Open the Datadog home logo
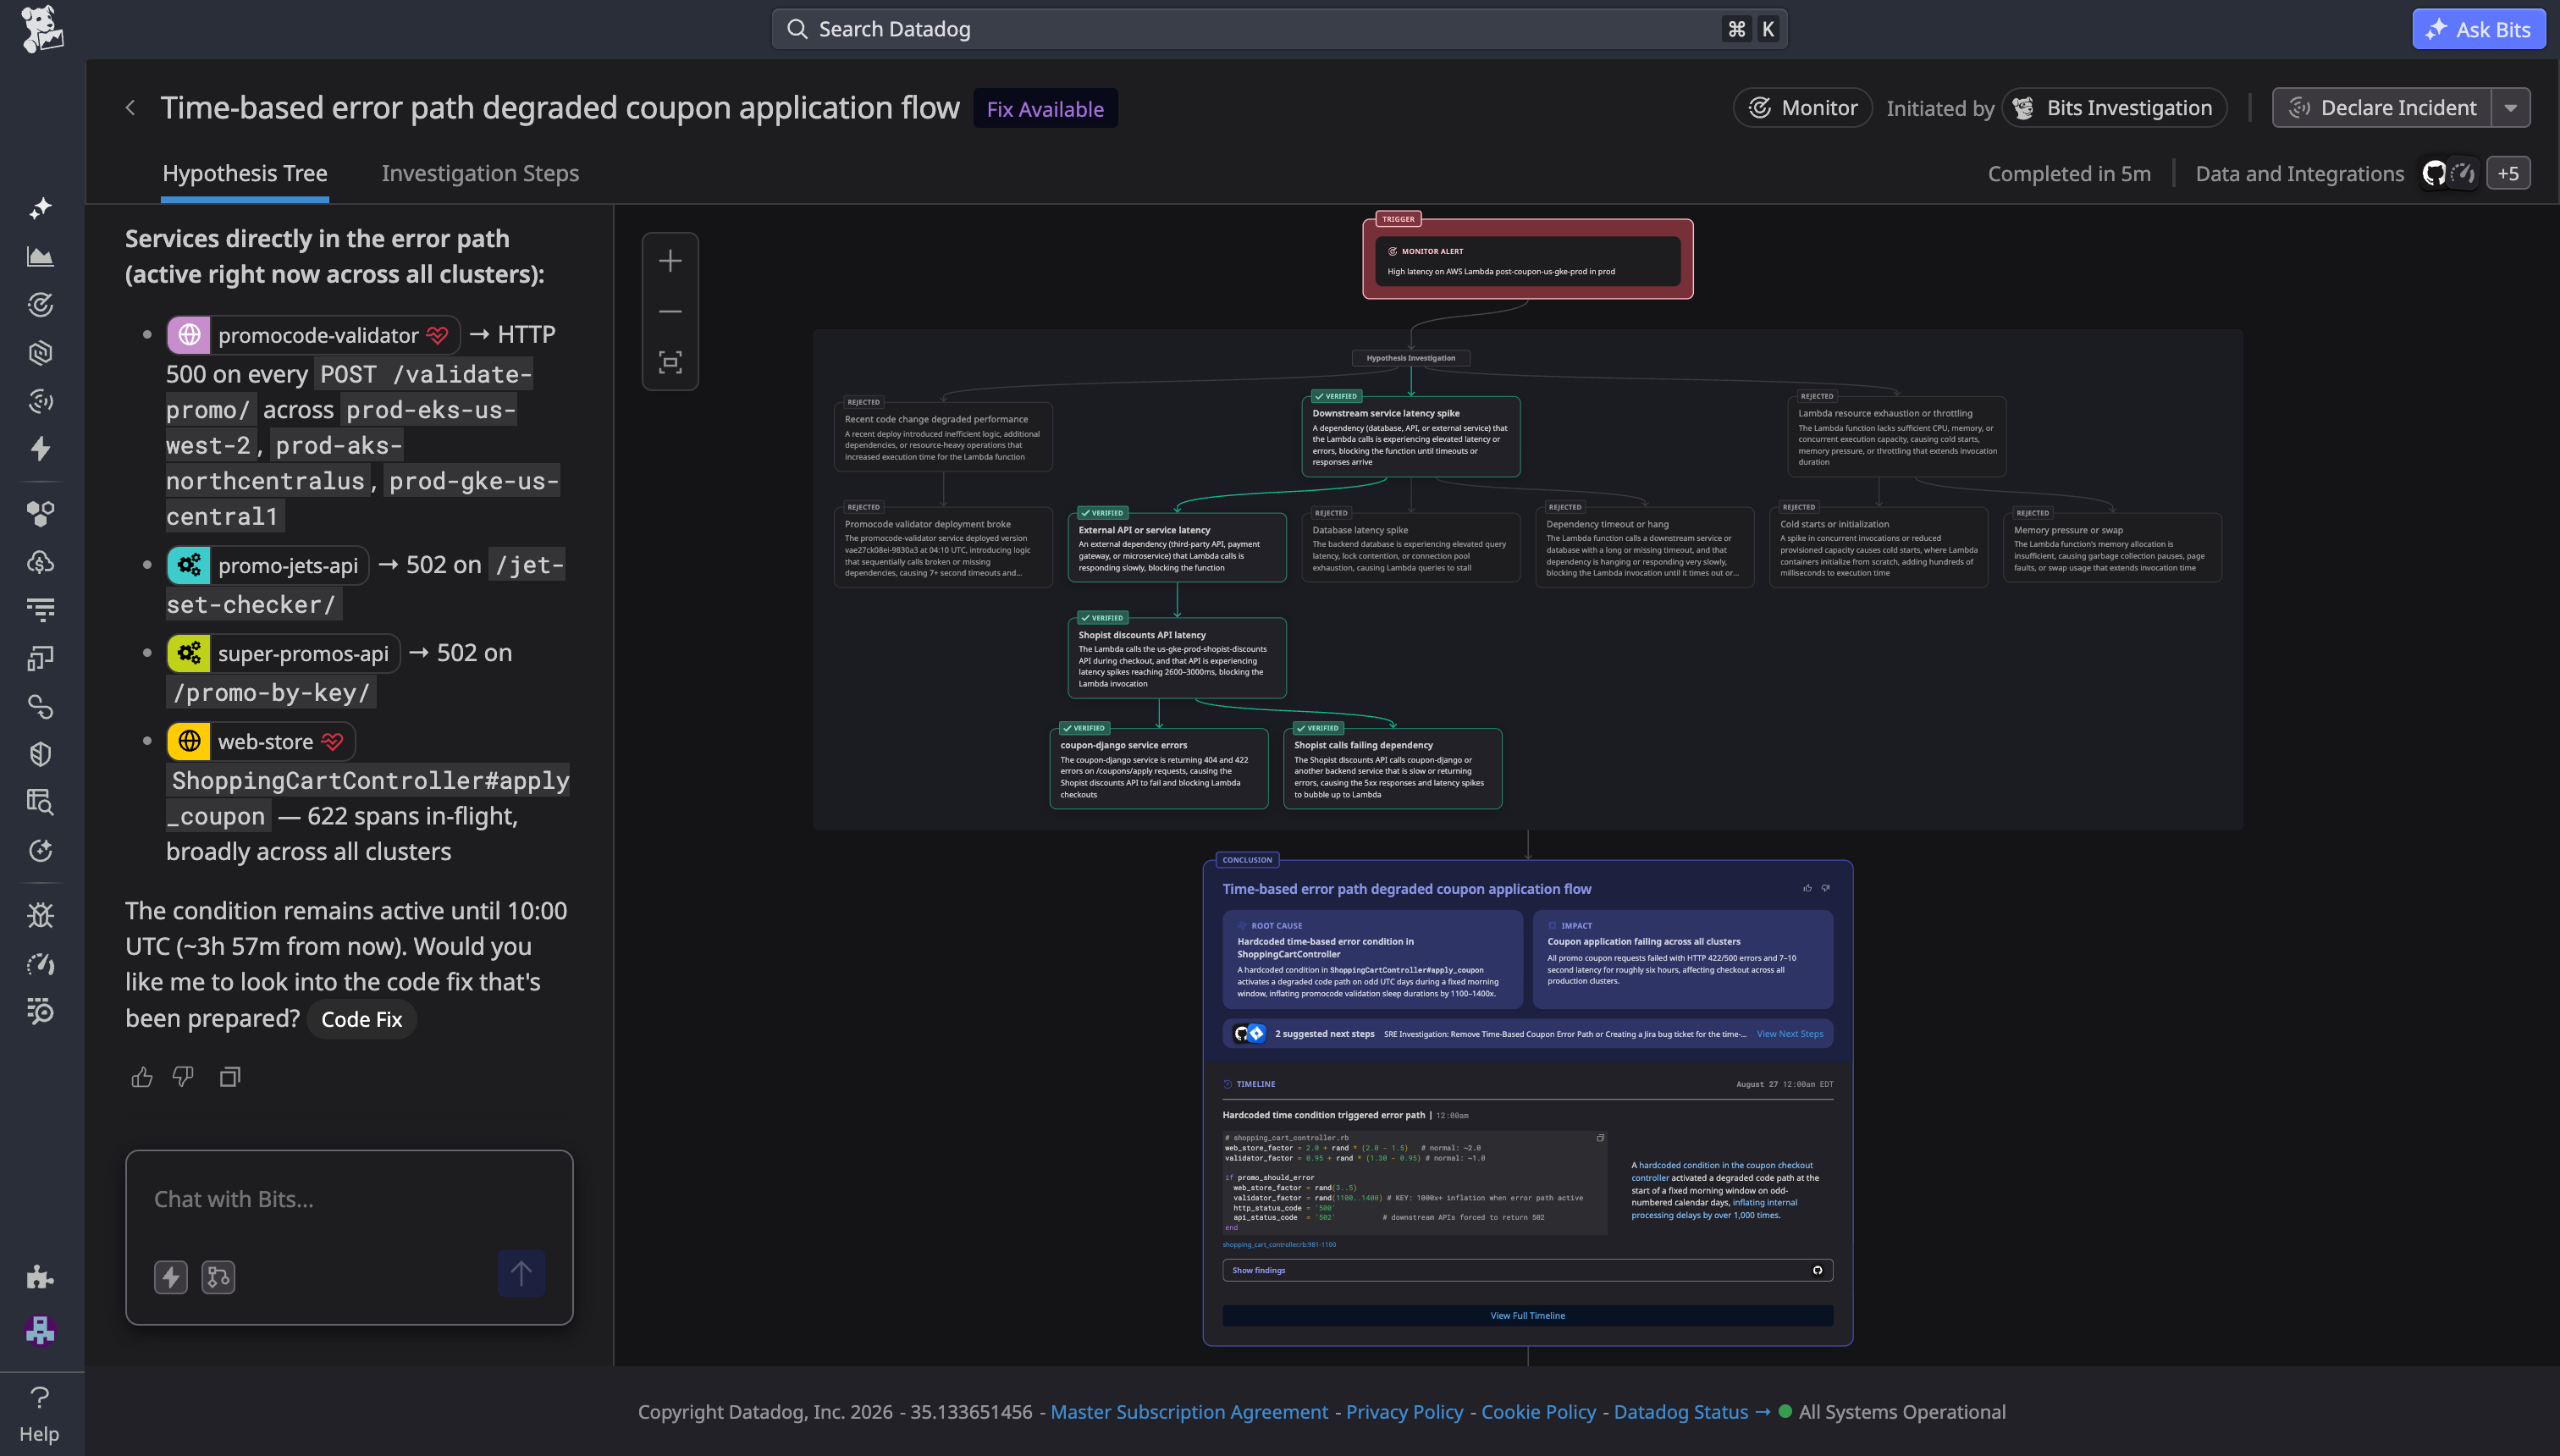Screen dimensions: 2560x1456 41,29
